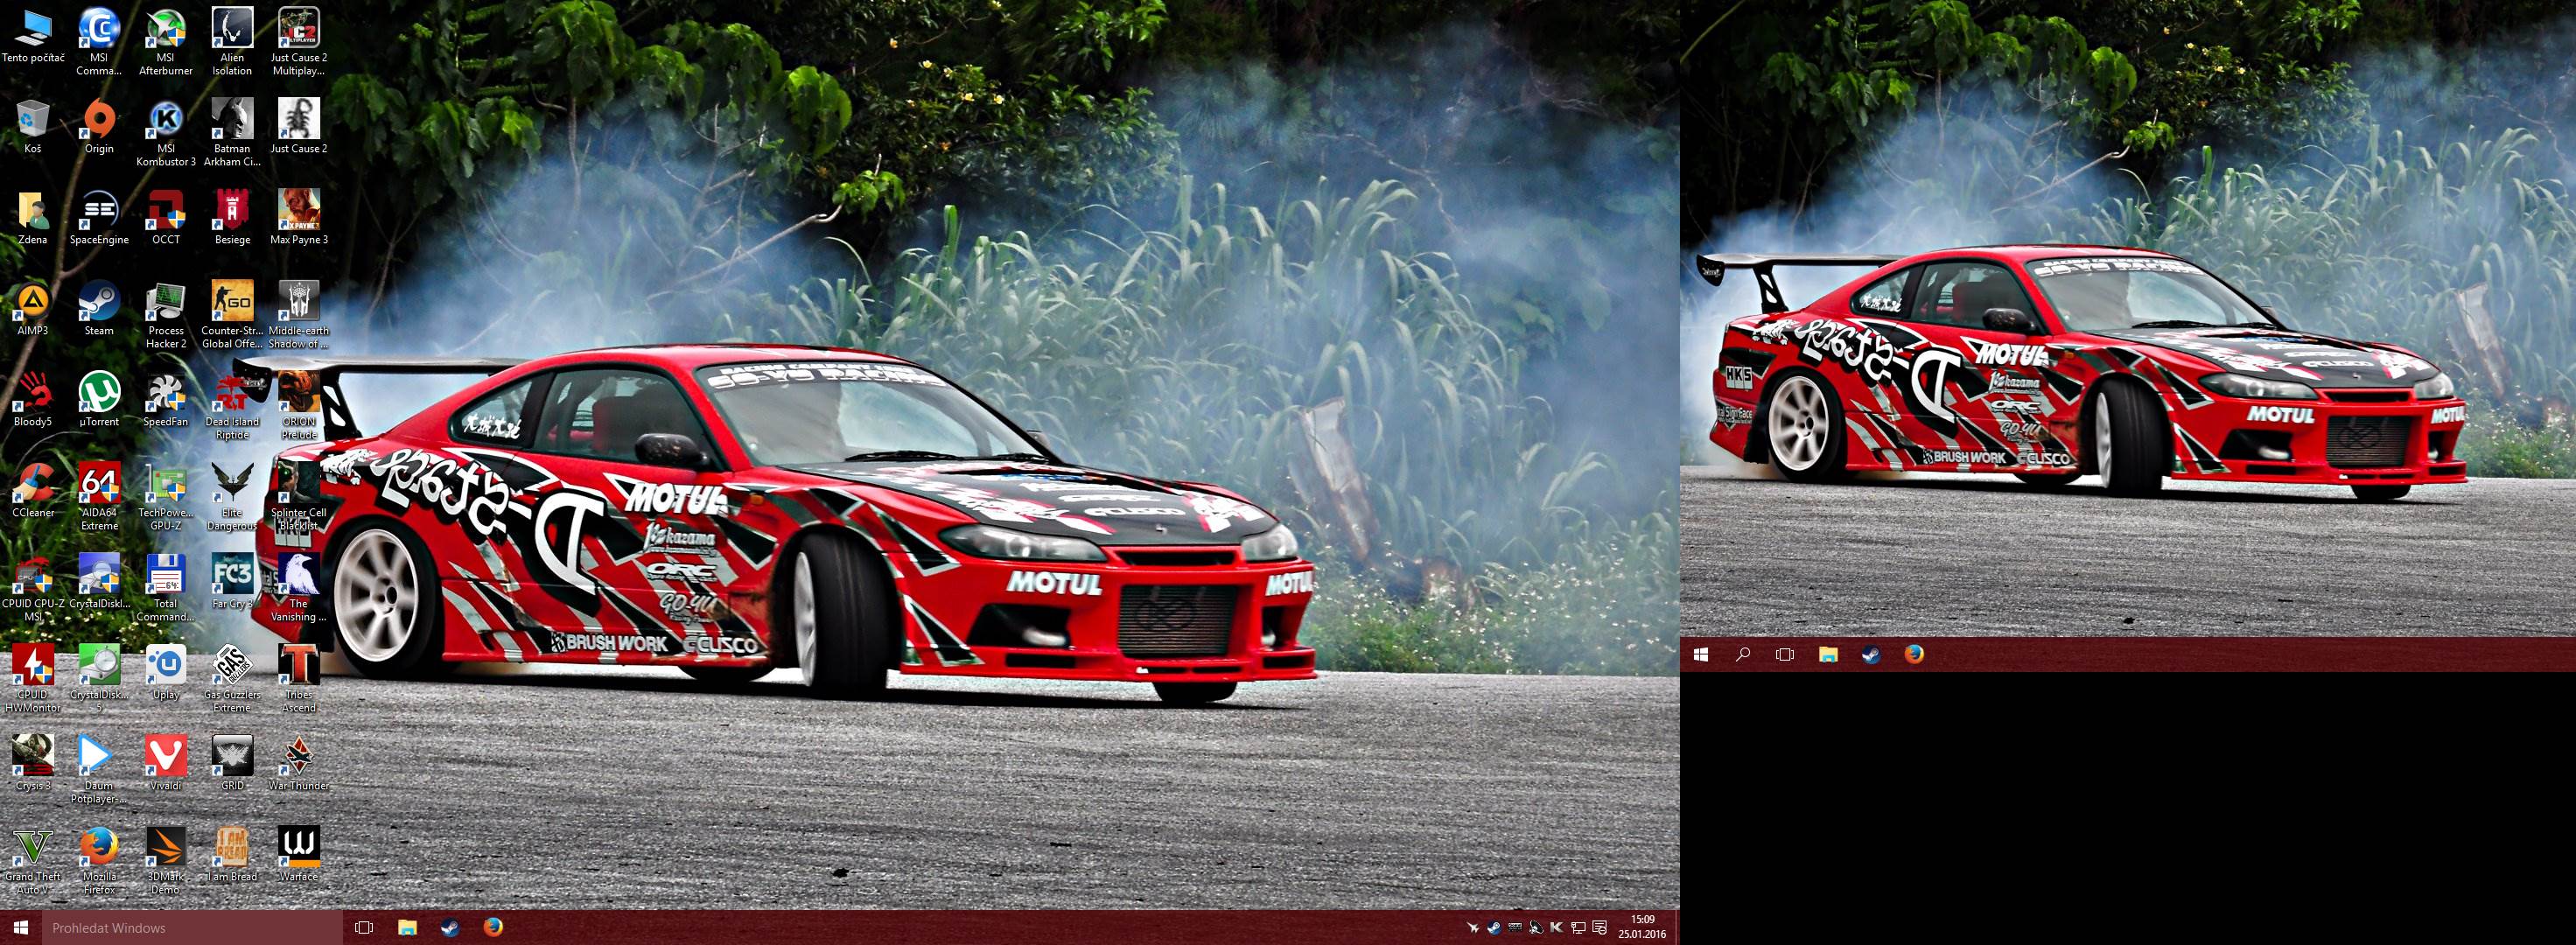The width and height of the screenshot is (2576, 945).
Task: Click the Warface desktop shortcut
Action: 299,856
